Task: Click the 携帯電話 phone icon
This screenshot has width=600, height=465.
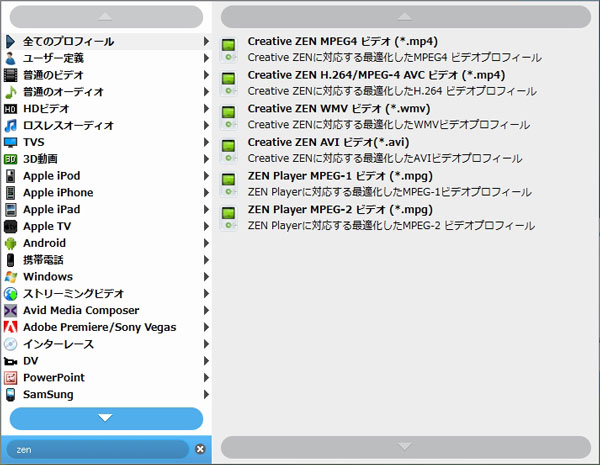Action: (11, 260)
